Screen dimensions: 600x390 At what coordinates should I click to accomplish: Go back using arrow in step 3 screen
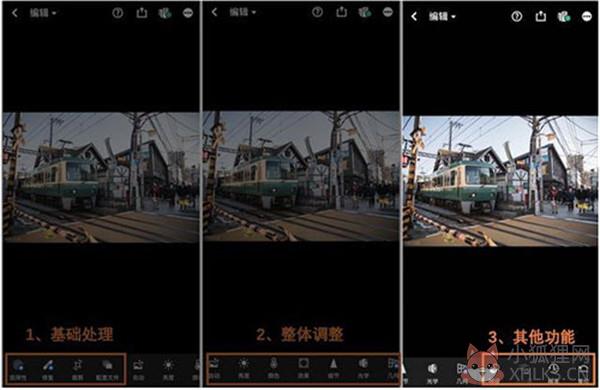(x=414, y=16)
